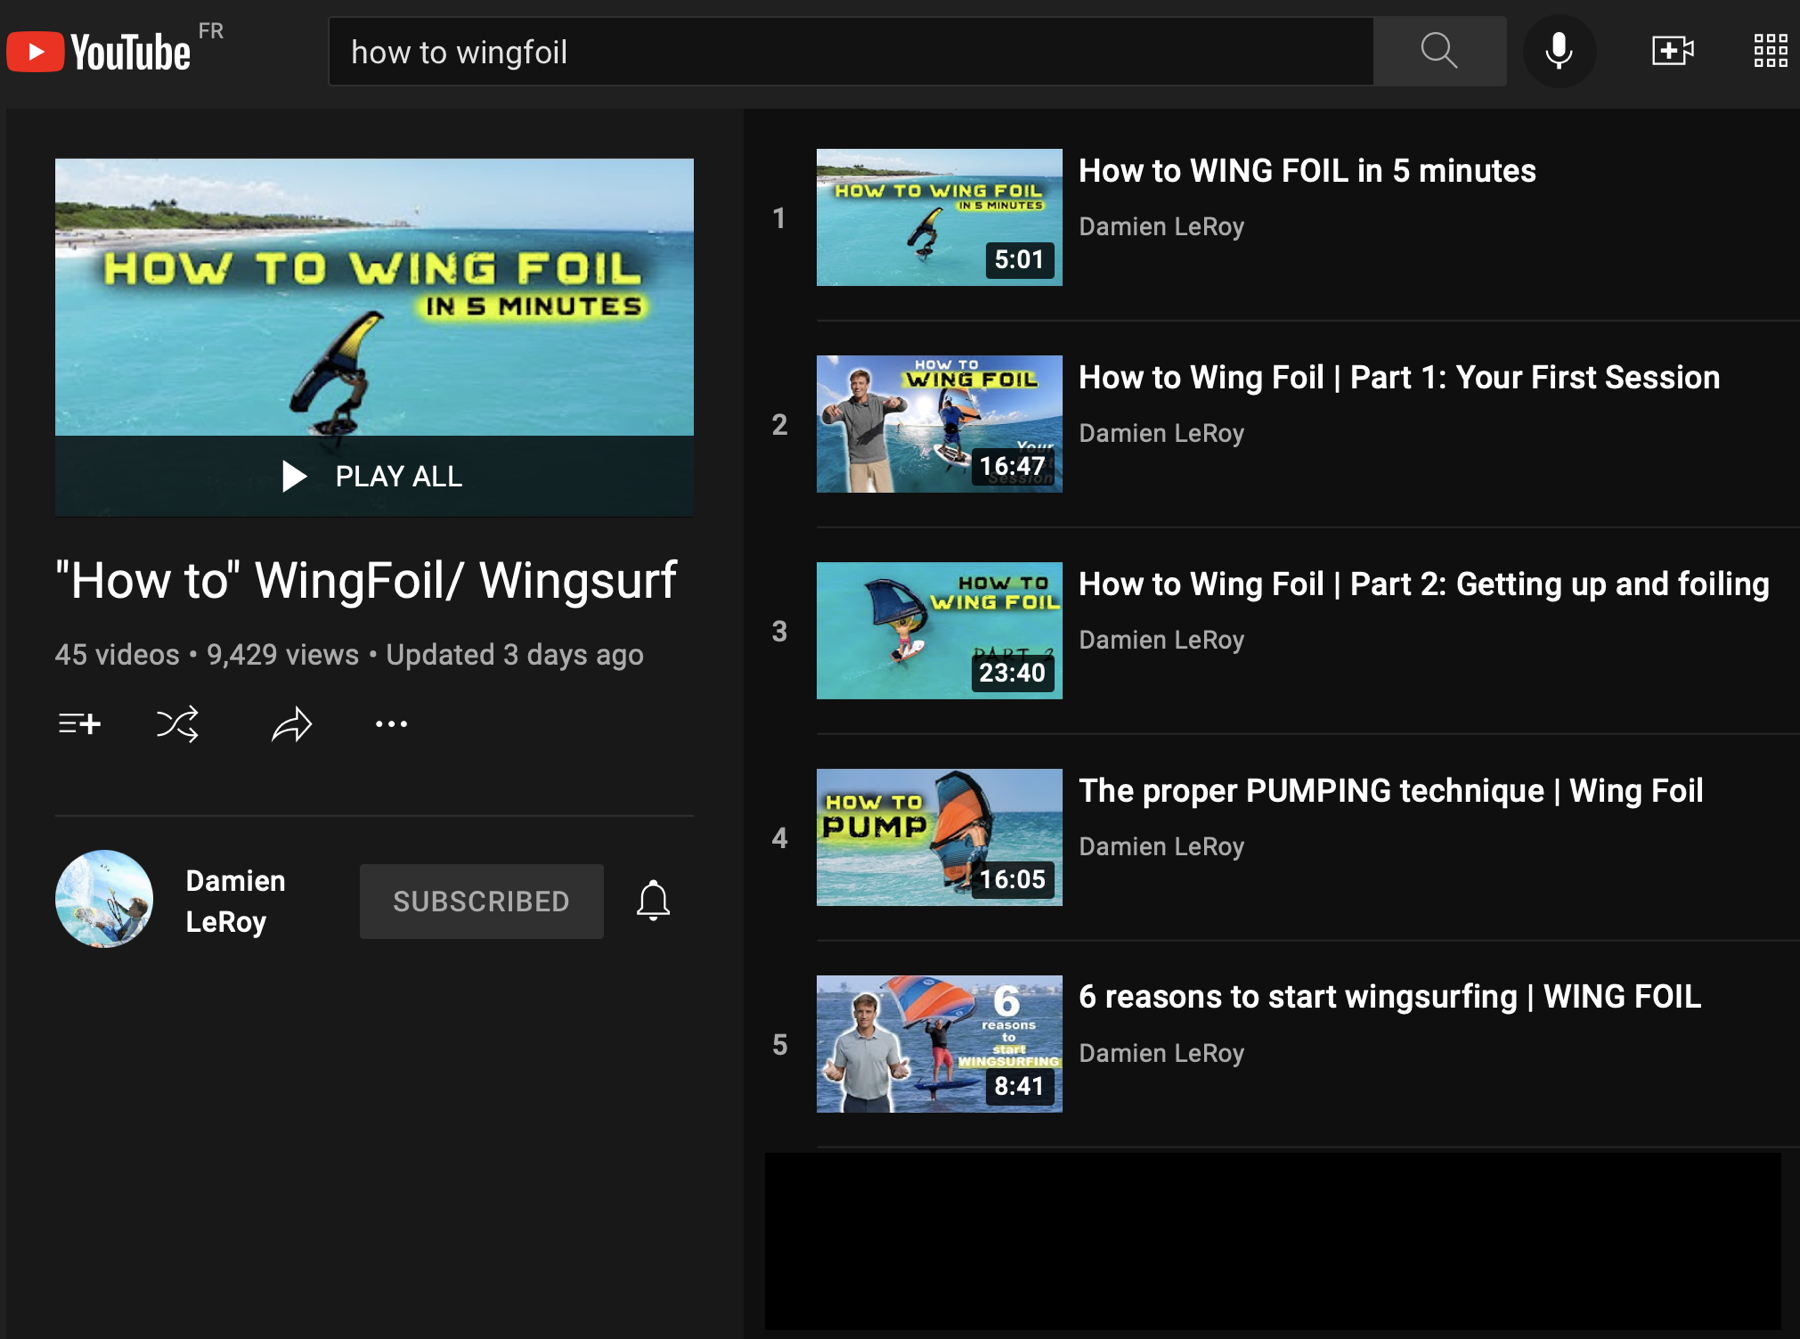Viewport: 1800px width, 1339px height.
Task: Click PLAY ALL on the playlist cover
Action: tap(374, 476)
